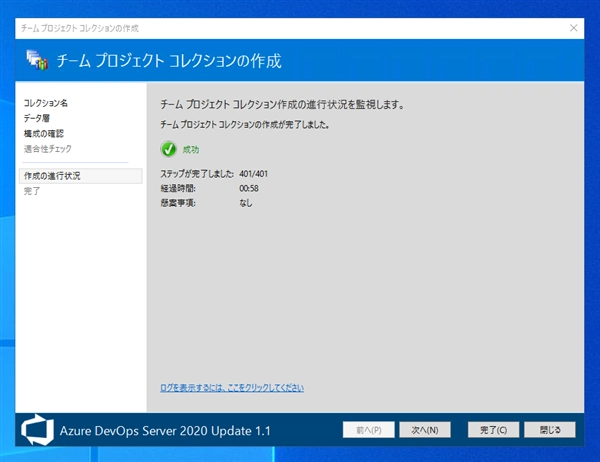Click the 閉じる button

click(550, 430)
